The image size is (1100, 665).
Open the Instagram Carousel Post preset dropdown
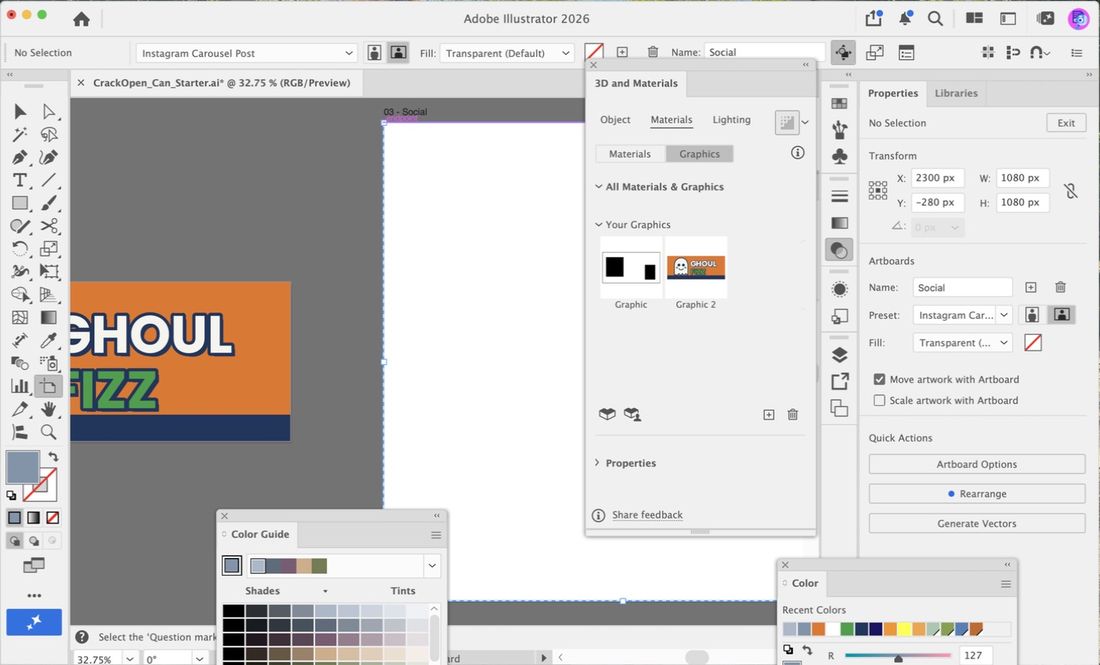pos(247,53)
